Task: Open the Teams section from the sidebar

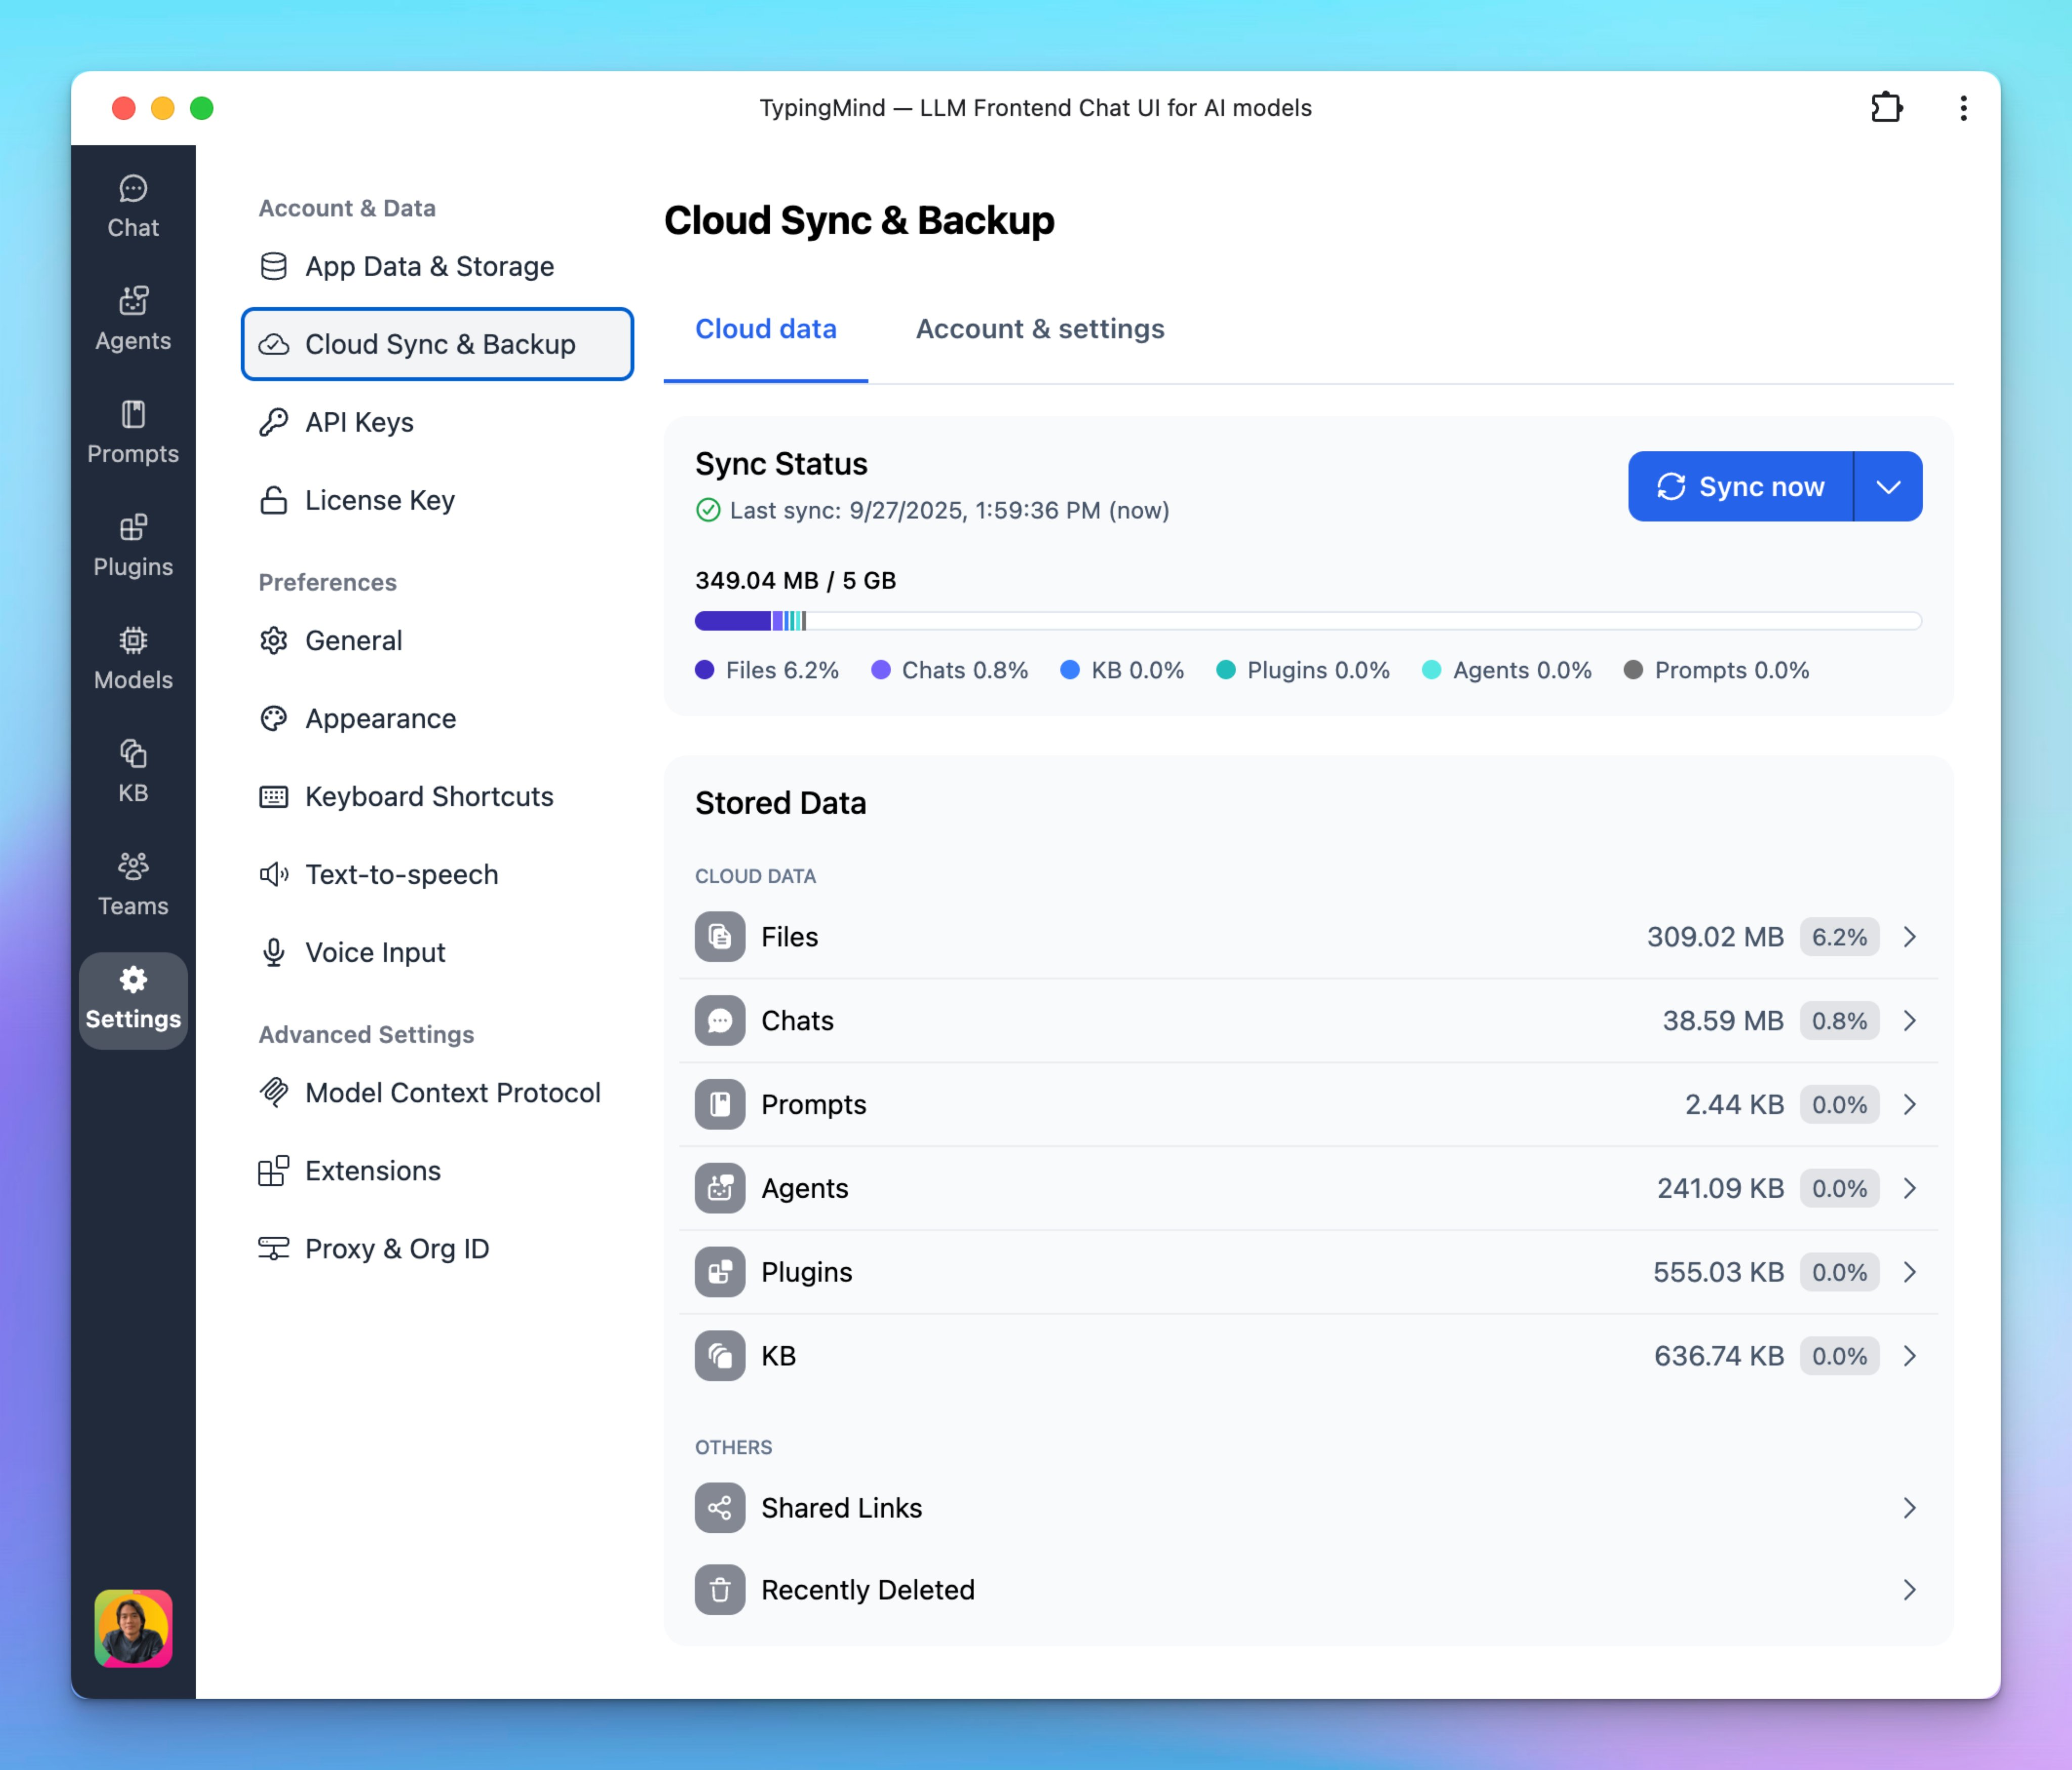Action: tap(132, 884)
